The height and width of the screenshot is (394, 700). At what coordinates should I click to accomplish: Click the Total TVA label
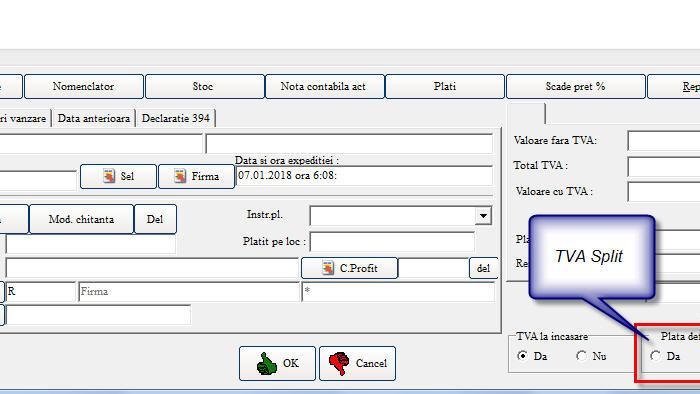541,166
